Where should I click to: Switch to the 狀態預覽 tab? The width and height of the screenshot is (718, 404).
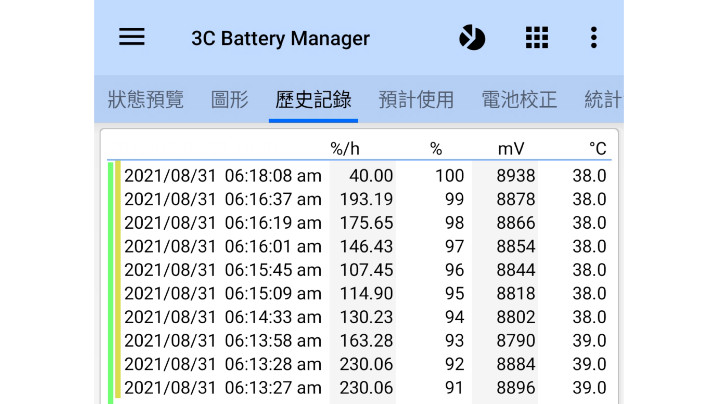coord(146,99)
